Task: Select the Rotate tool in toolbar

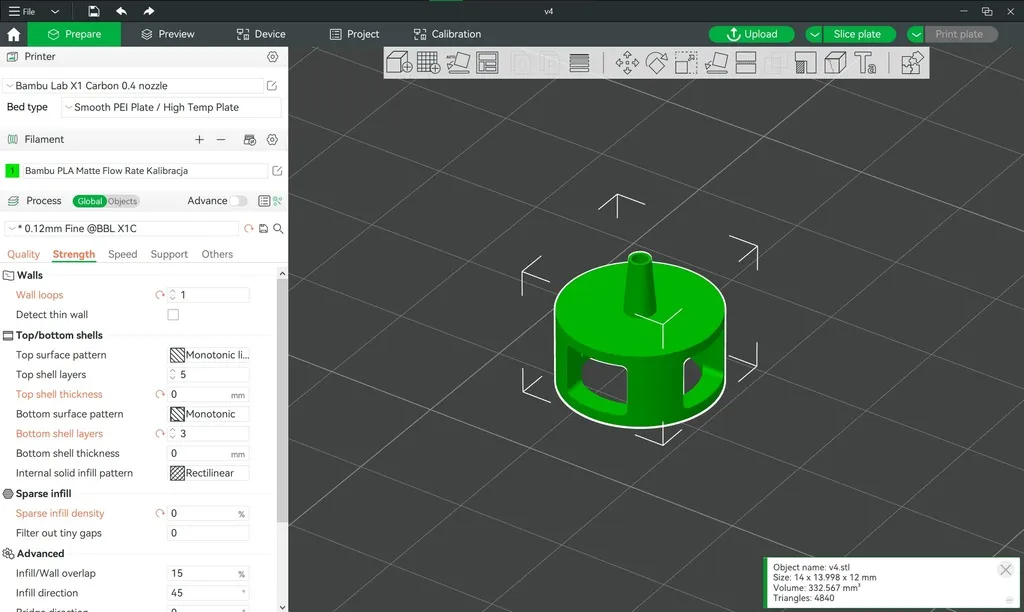Action: pos(656,63)
